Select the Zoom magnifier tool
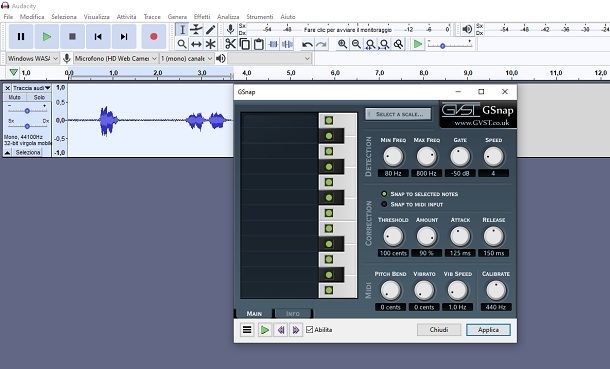 point(182,44)
